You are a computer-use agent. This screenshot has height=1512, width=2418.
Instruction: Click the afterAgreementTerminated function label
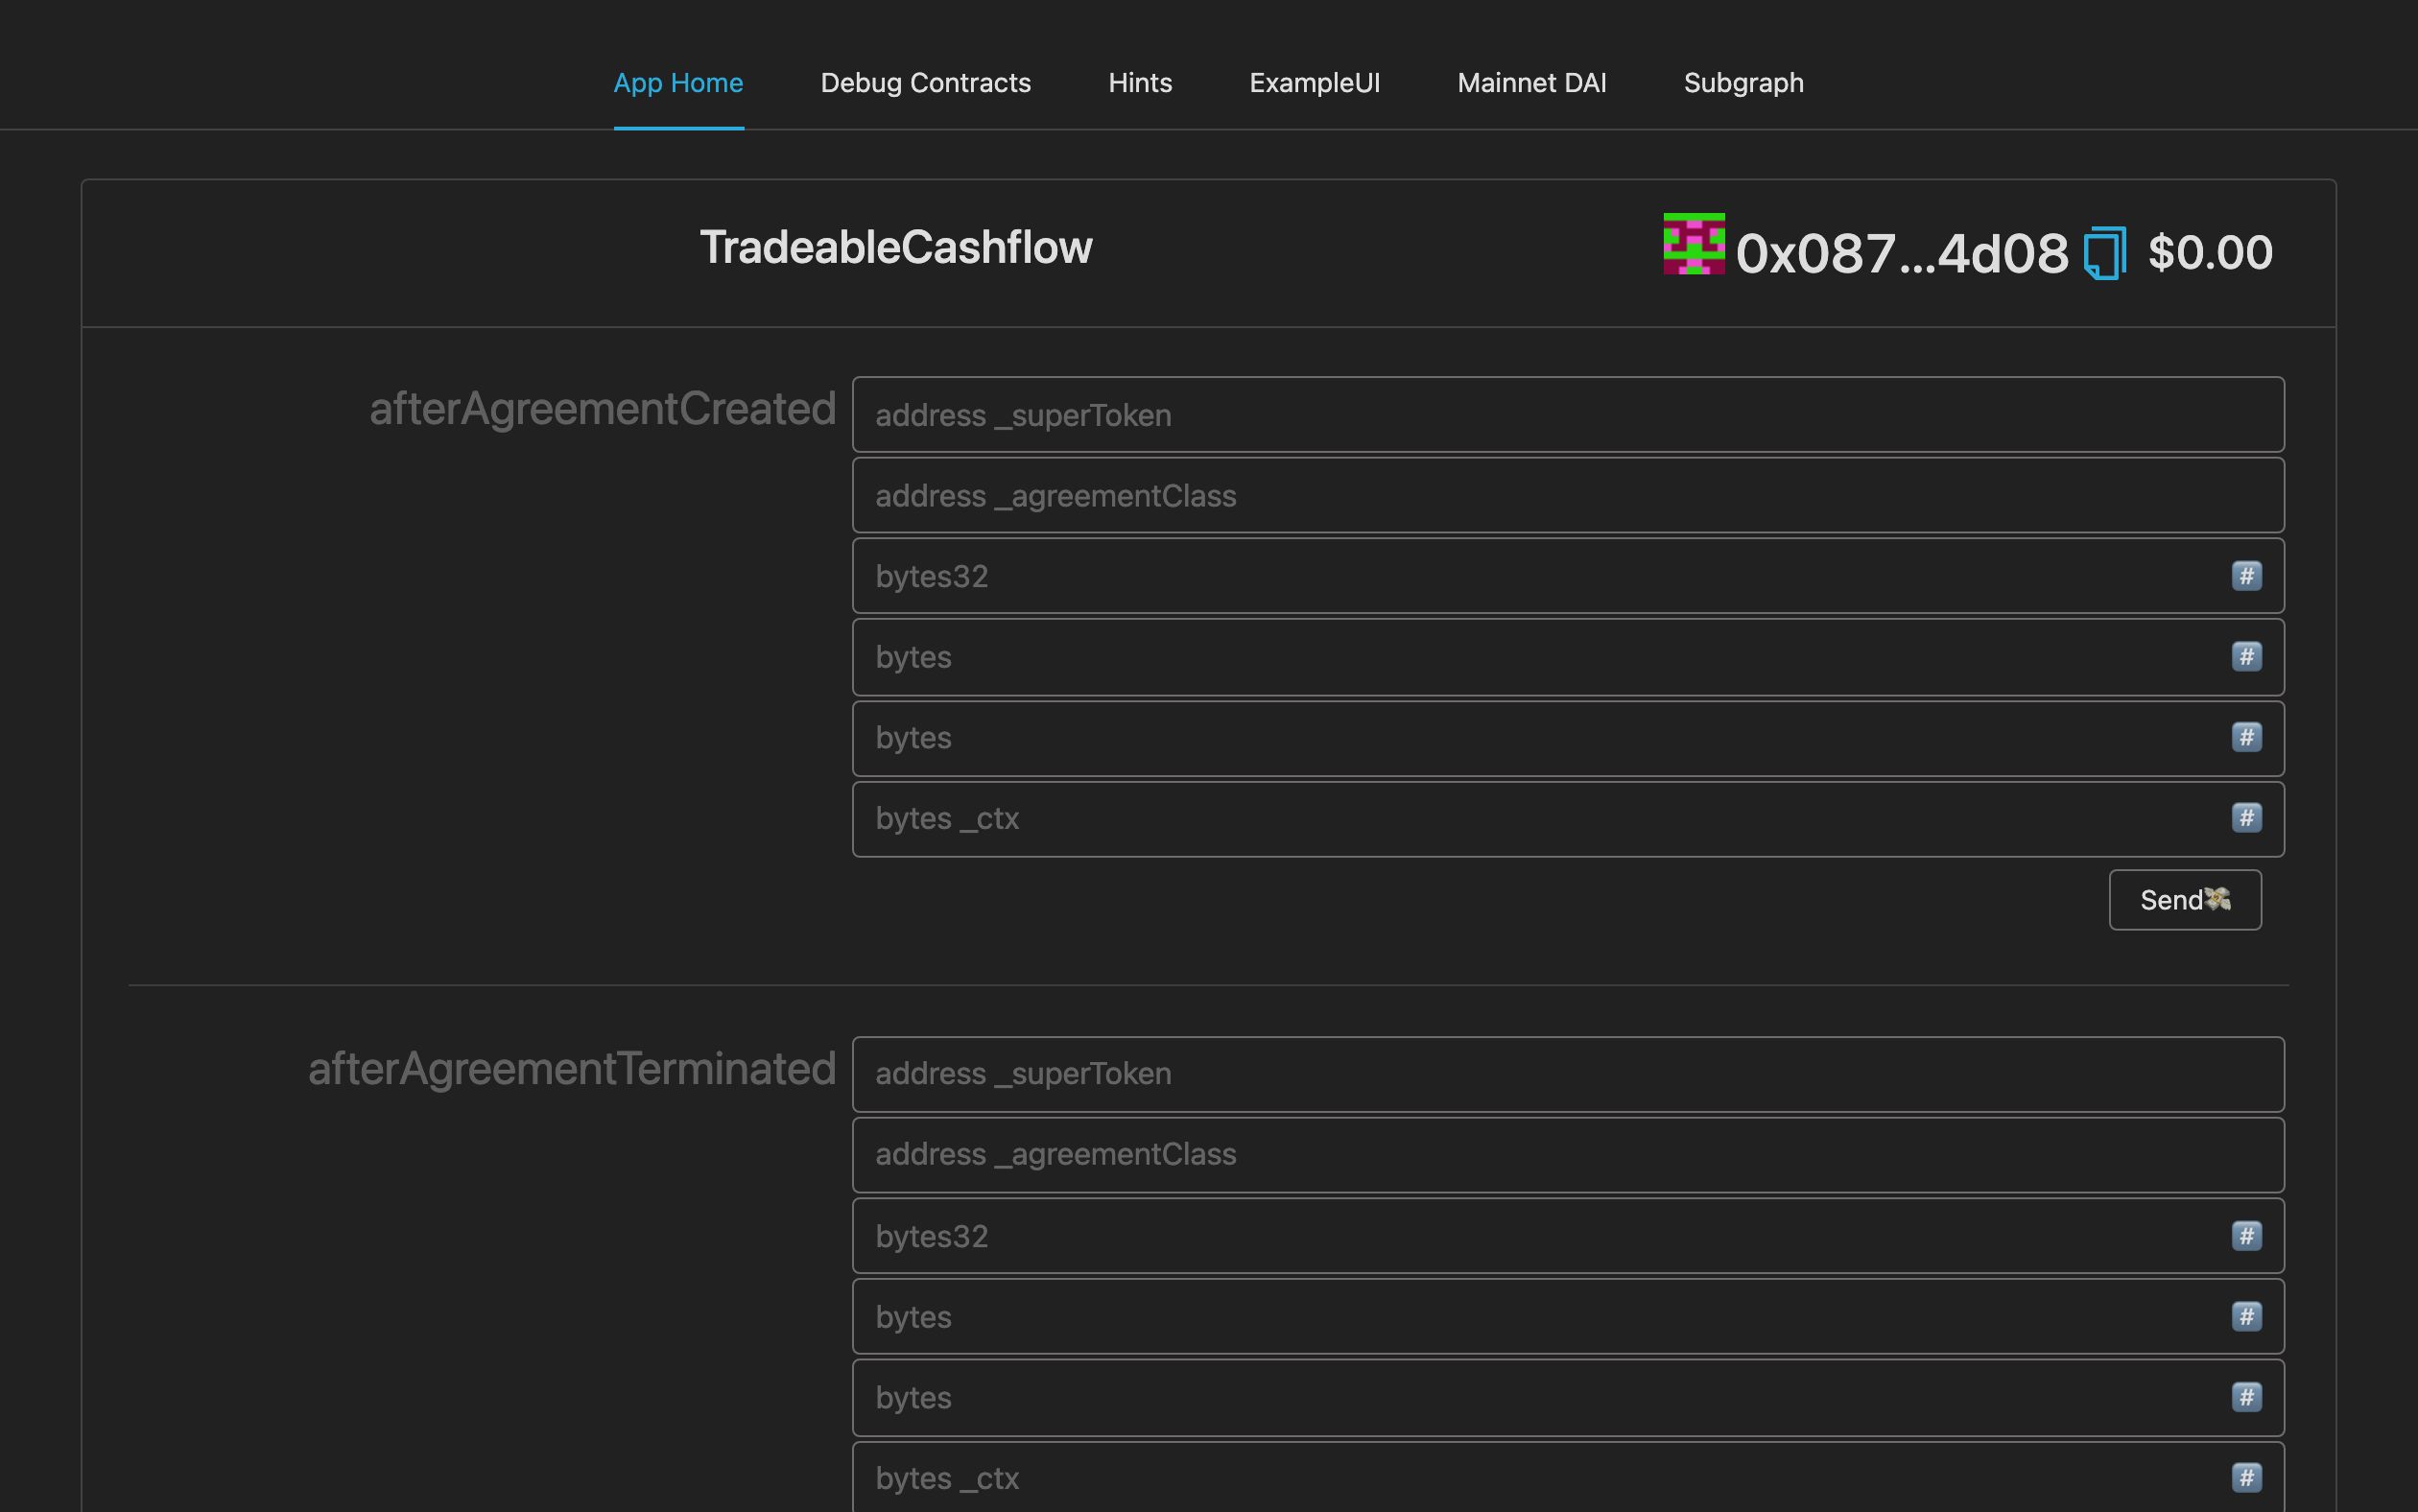[571, 1069]
